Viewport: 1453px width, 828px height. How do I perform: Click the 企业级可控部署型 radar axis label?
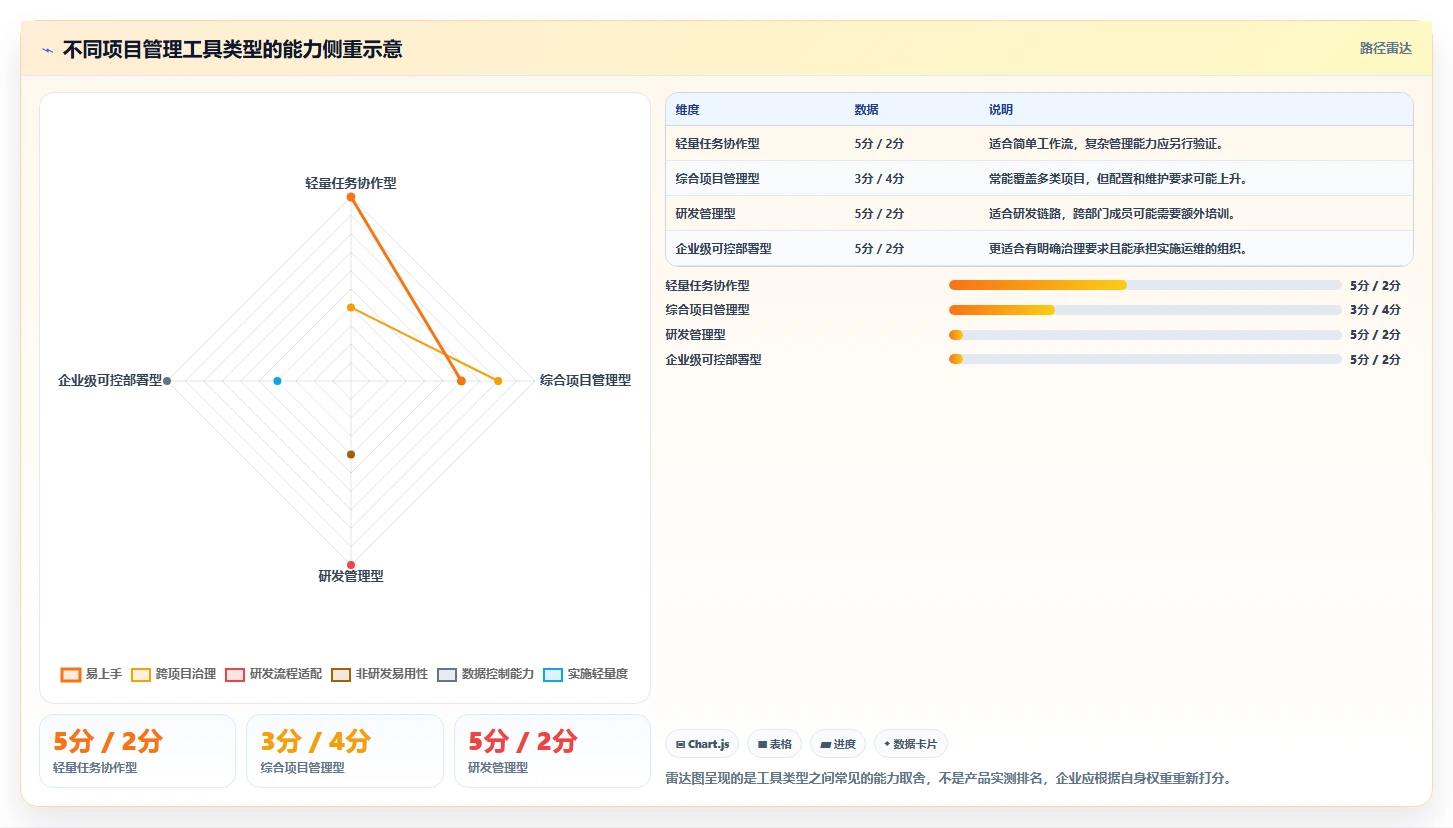pyautogui.click(x=110, y=380)
